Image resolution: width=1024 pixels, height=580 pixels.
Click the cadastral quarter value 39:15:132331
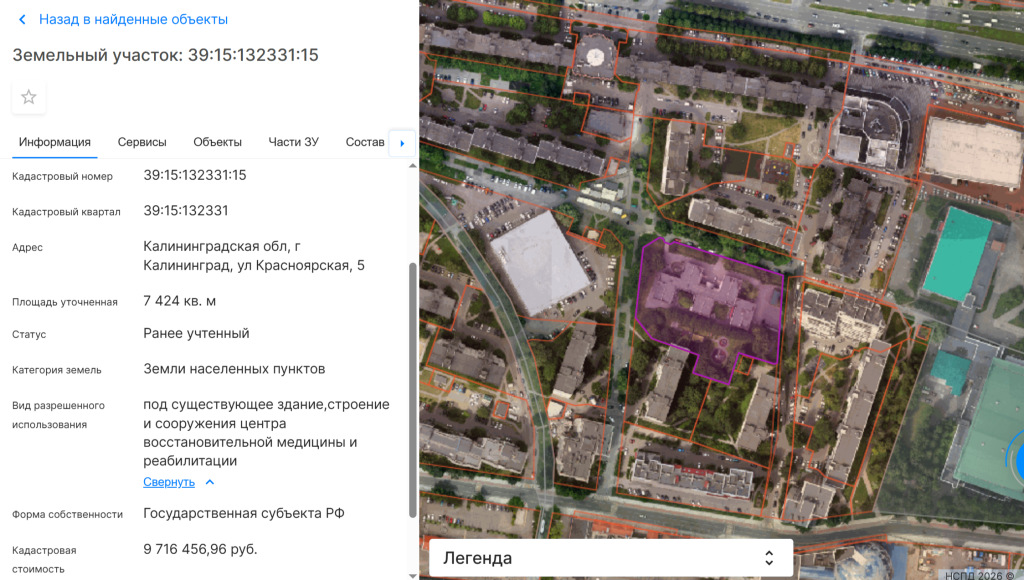[x=186, y=211]
